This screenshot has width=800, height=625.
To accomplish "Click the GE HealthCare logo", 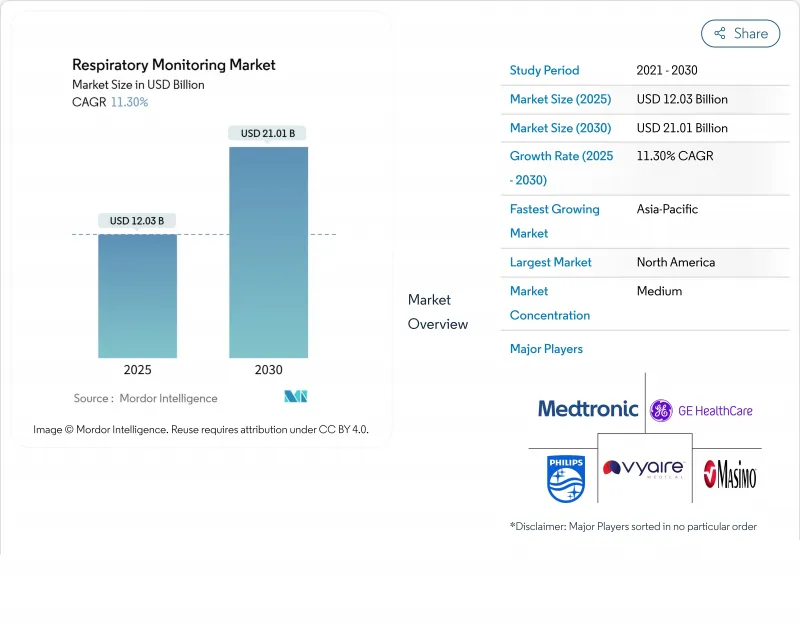I will (x=701, y=410).
